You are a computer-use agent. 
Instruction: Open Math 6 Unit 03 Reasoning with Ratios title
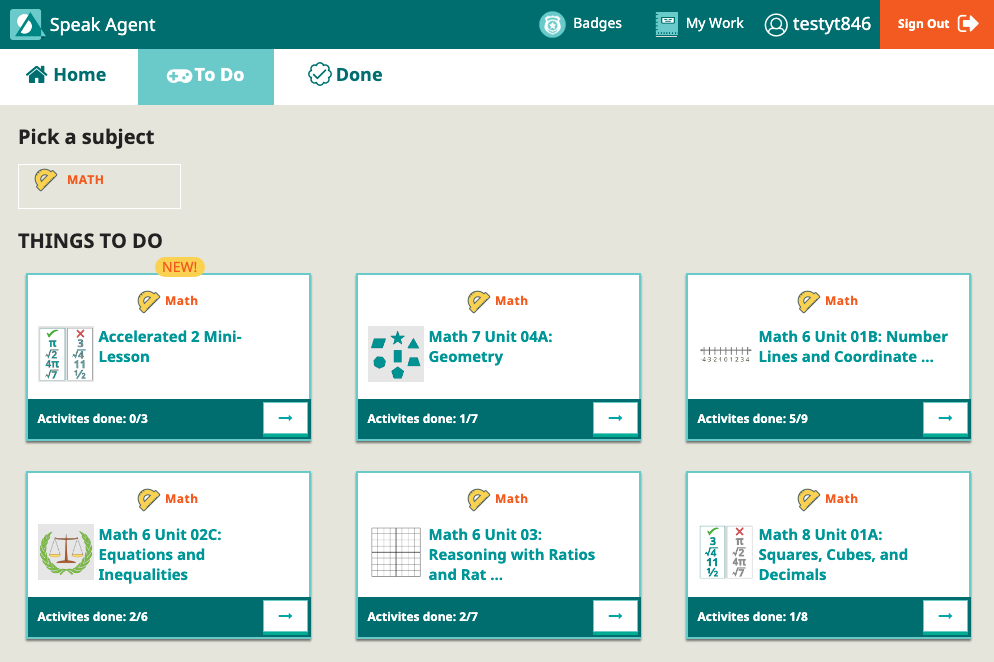point(511,554)
